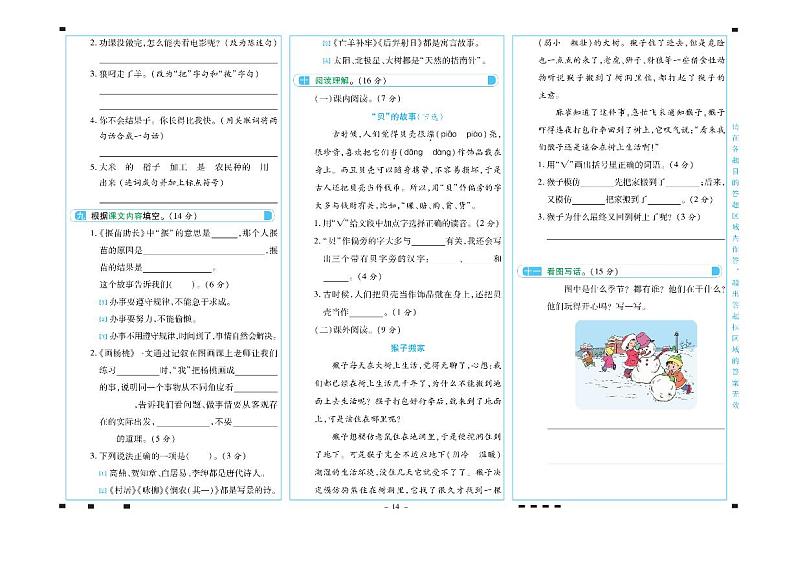The height and width of the screenshot is (562, 794).
Task: Click the blank after 拔苗的原因是
Action: pos(204,252)
